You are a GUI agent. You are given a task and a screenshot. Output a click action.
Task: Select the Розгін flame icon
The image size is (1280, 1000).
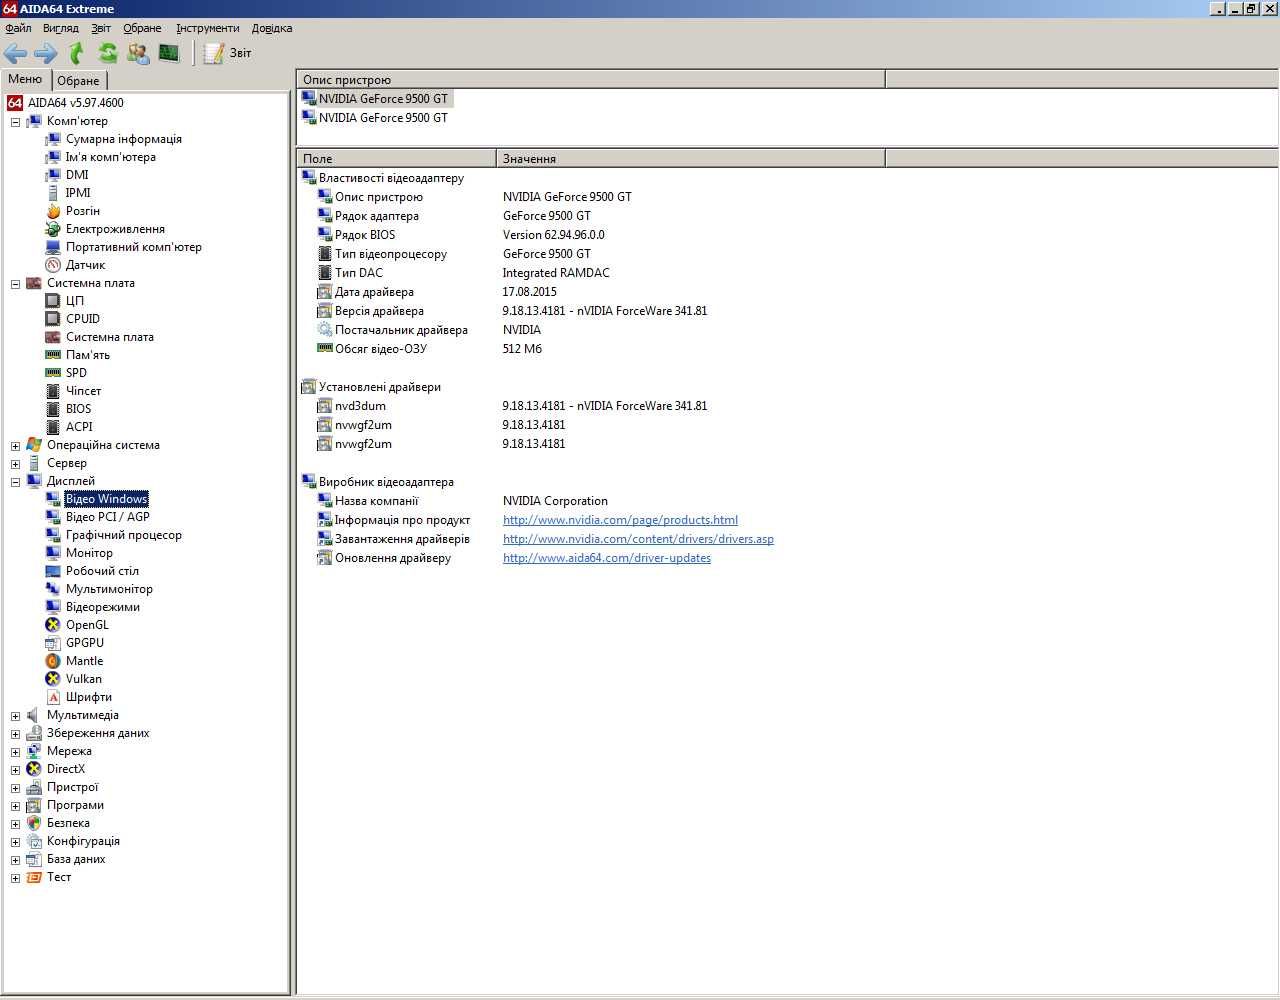click(x=53, y=211)
